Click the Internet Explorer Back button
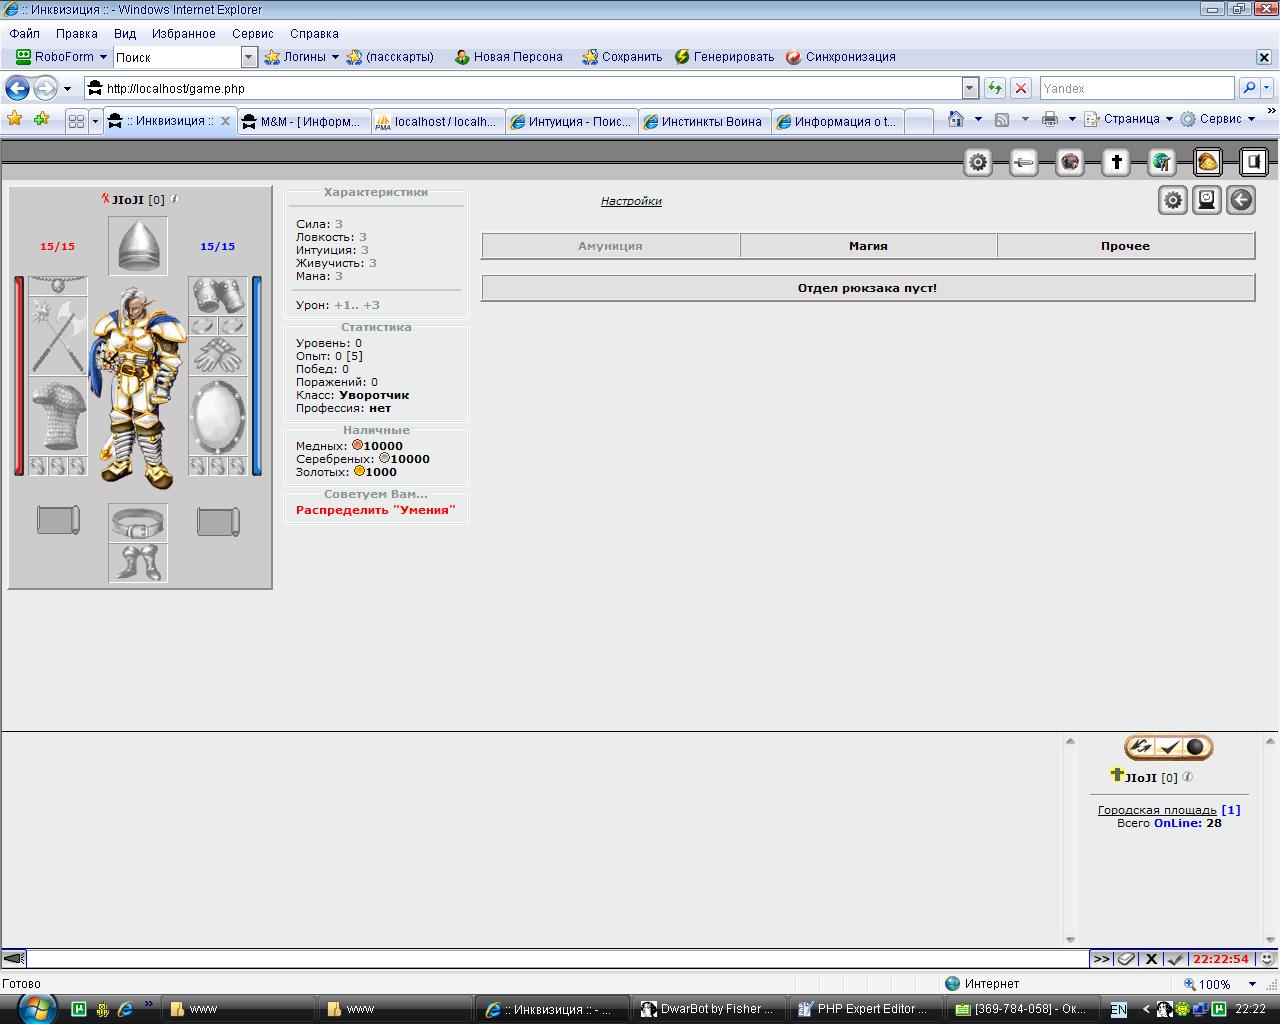 tap(17, 88)
